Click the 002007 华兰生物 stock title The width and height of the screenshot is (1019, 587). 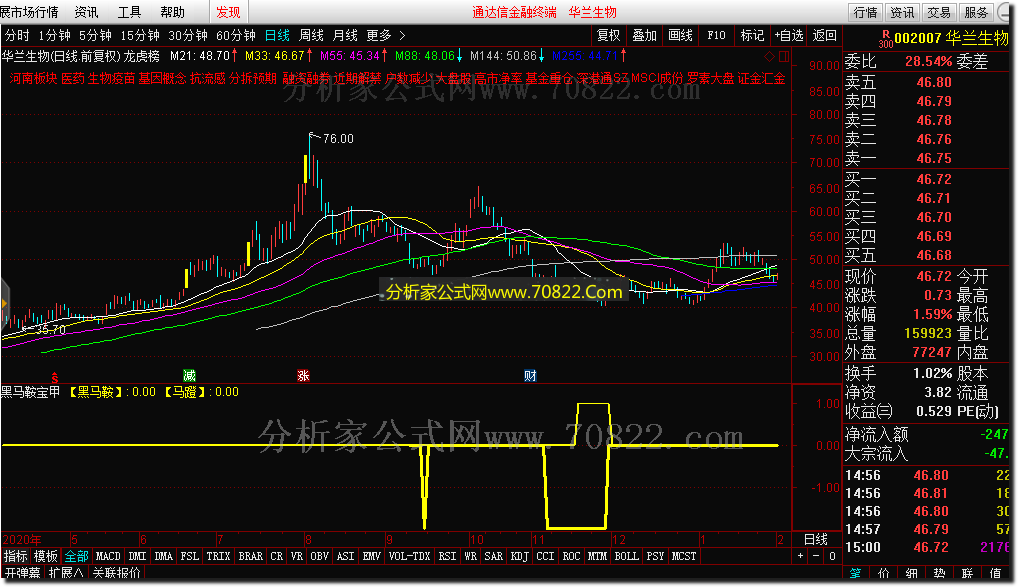click(951, 38)
